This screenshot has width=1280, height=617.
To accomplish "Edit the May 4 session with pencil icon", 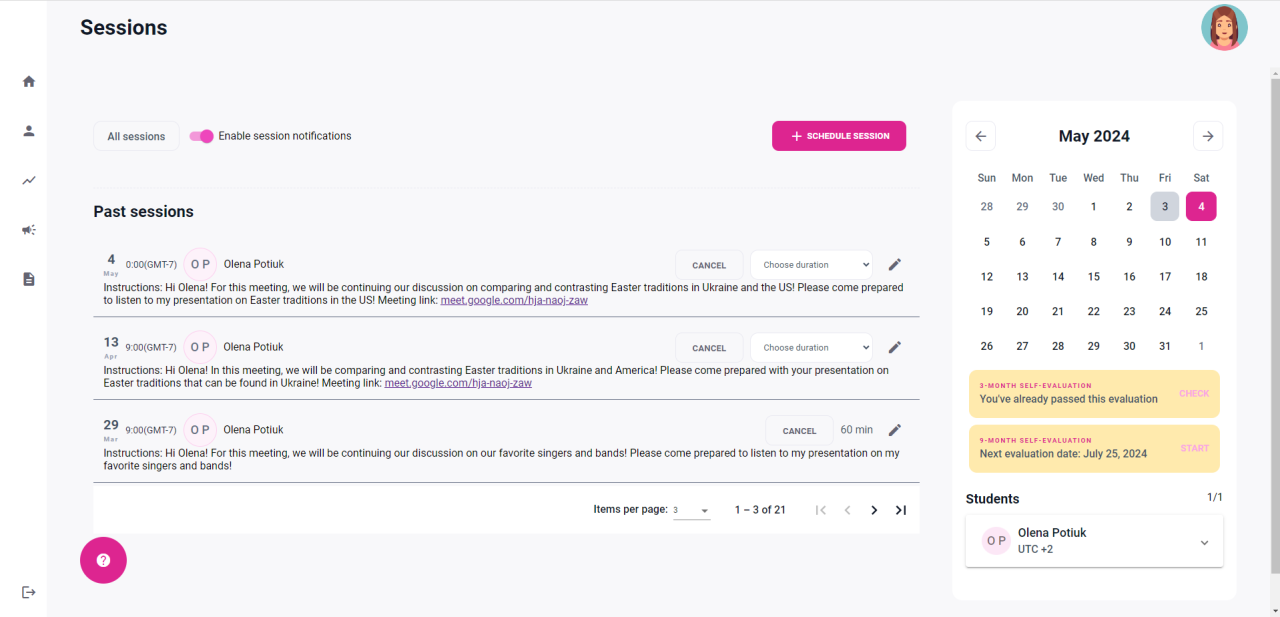I will [x=895, y=264].
